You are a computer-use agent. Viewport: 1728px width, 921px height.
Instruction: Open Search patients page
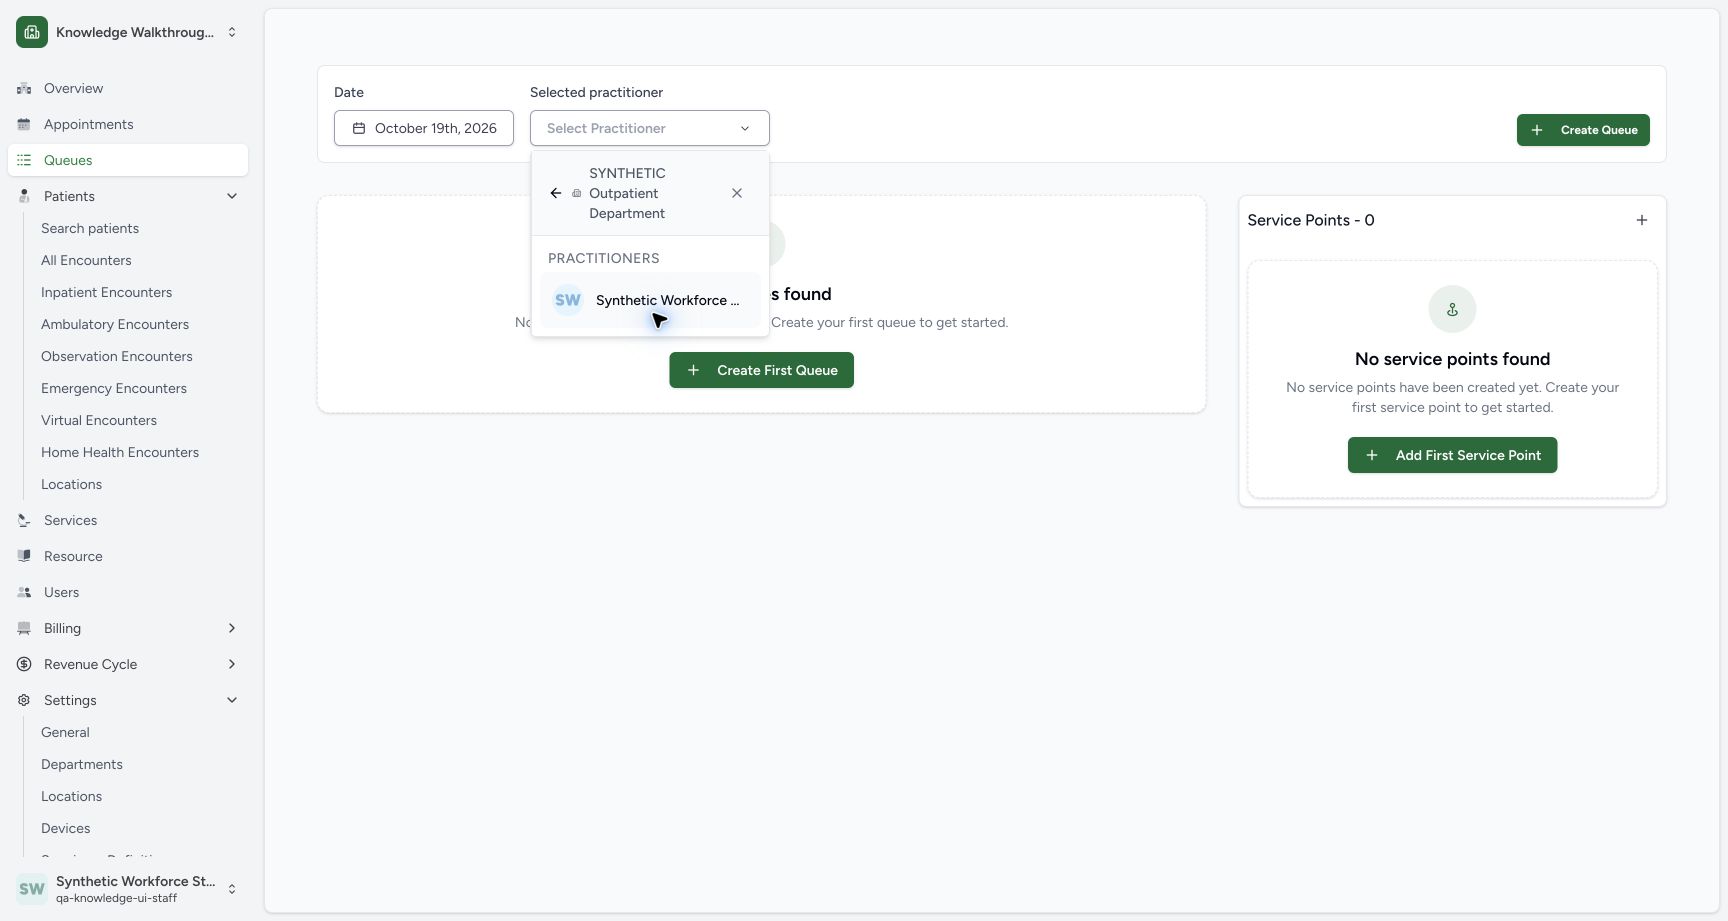click(x=90, y=228)
